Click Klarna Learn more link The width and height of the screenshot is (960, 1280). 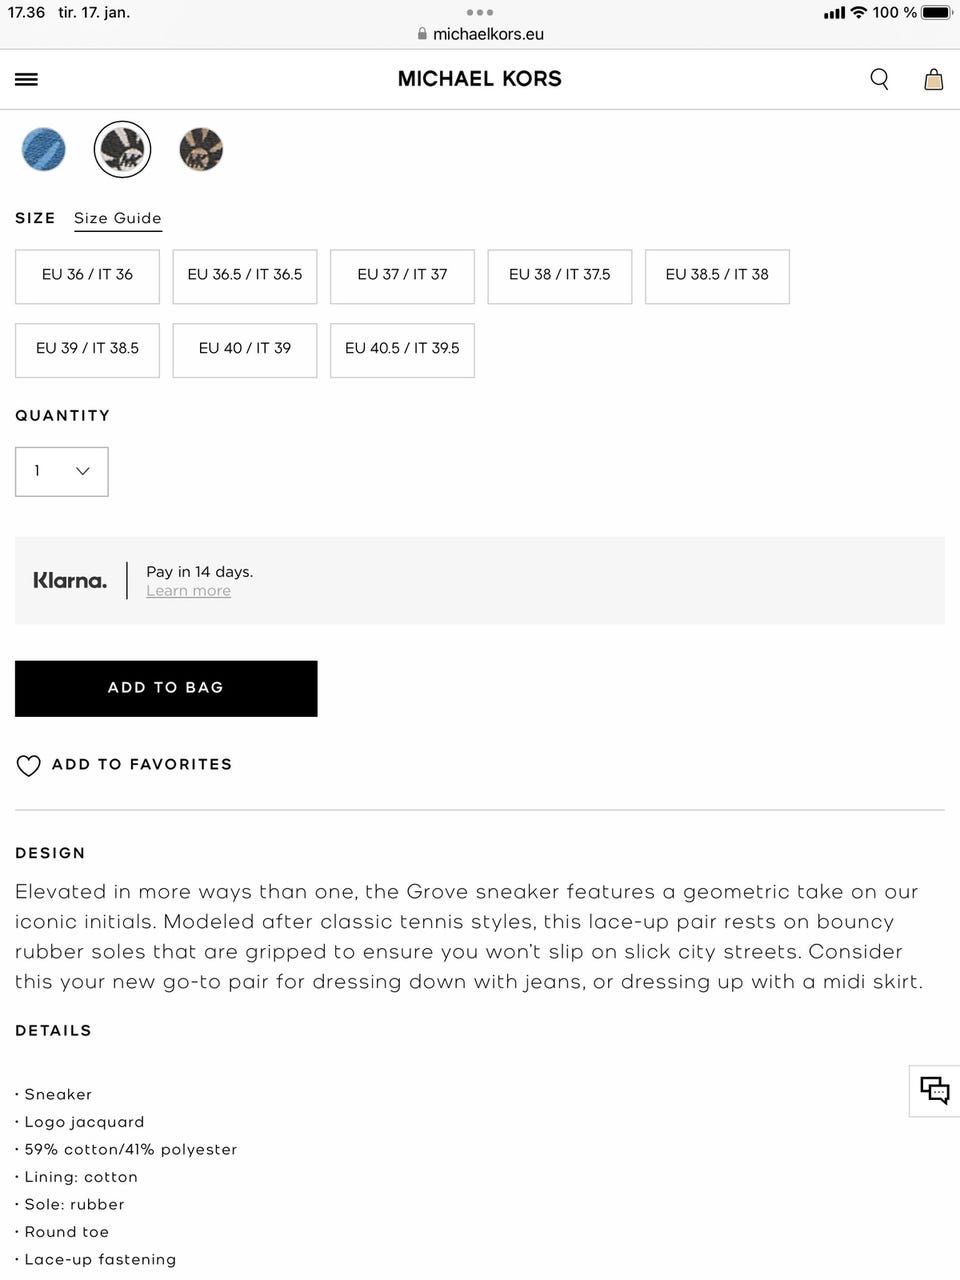pos(188,591)
